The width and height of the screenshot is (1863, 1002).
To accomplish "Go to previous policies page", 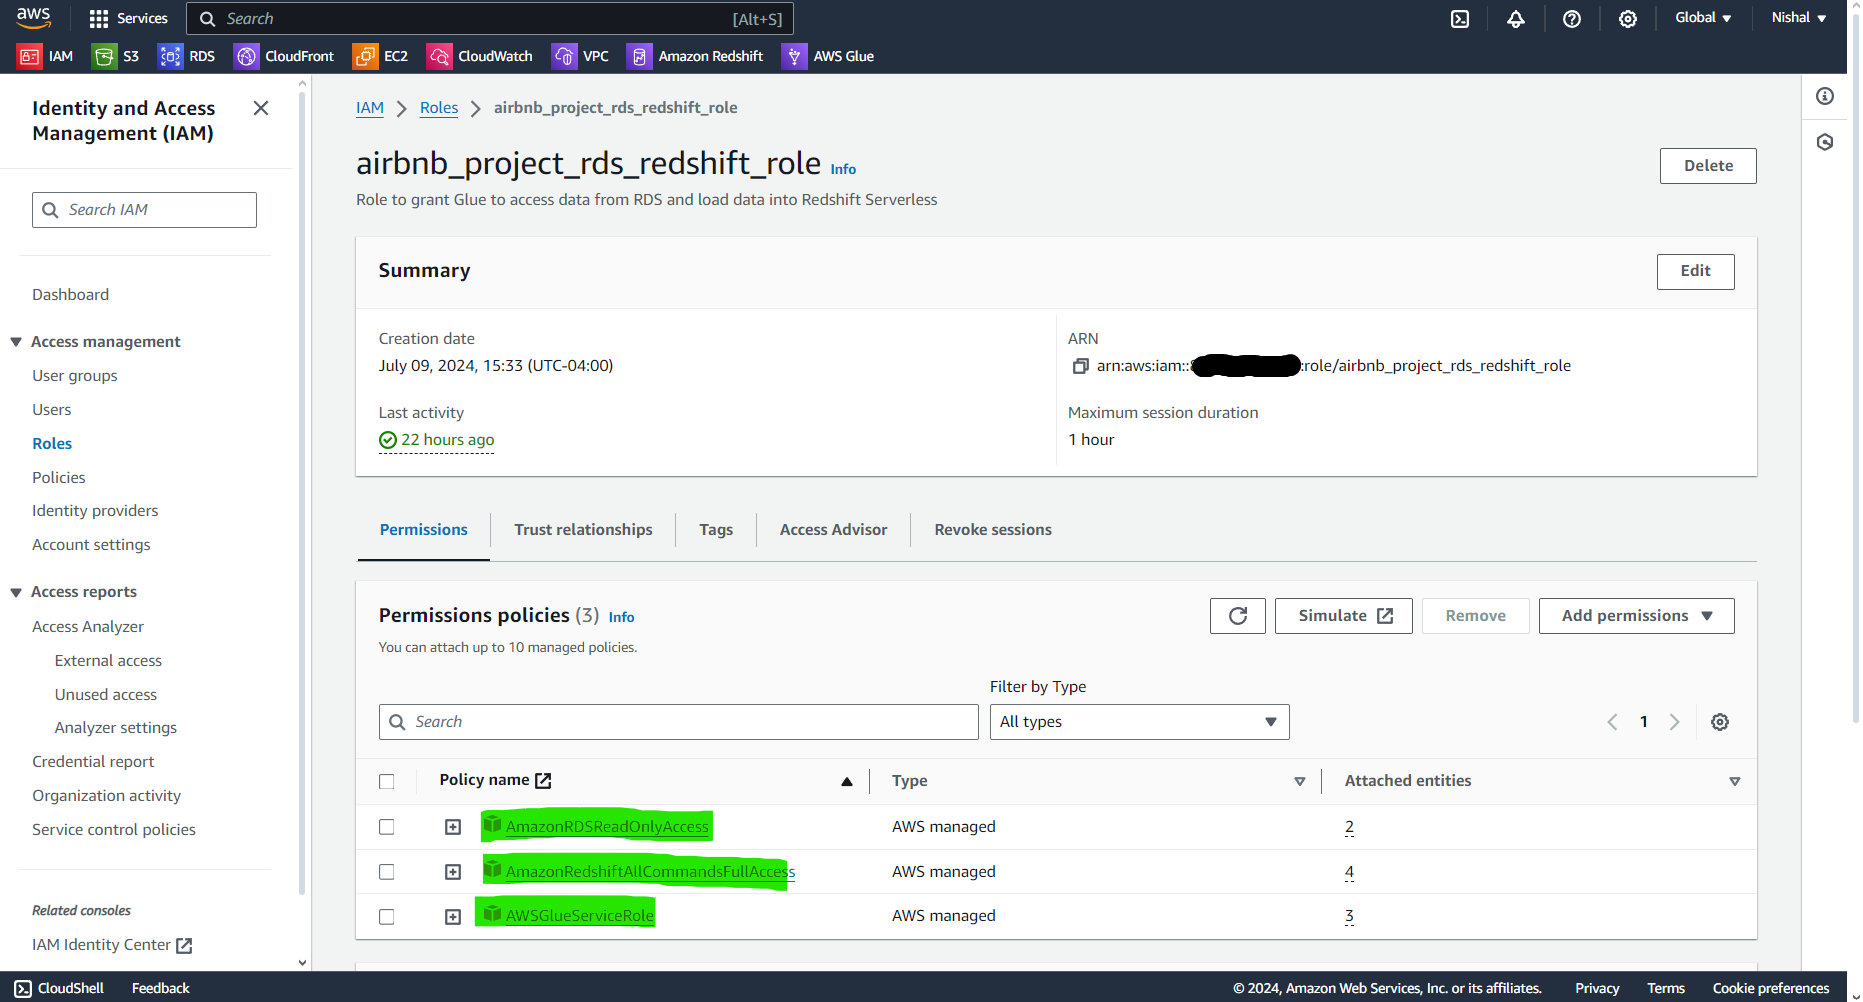I will click(x=1612, y=722).
